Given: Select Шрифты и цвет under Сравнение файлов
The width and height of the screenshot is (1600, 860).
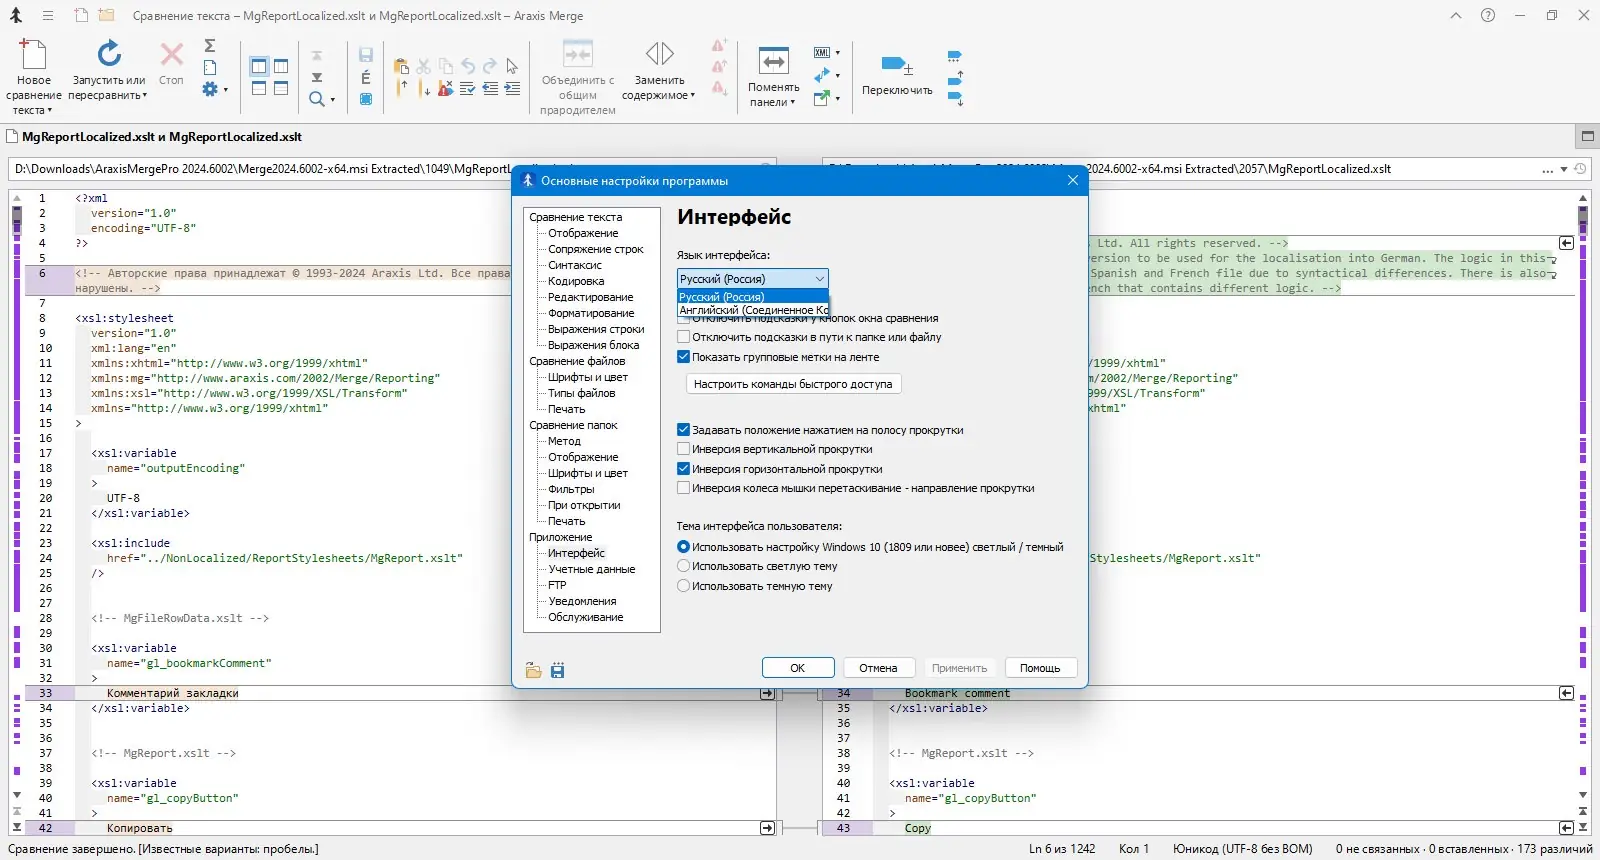Looking at the screenshot, I should tap(587, 377).
